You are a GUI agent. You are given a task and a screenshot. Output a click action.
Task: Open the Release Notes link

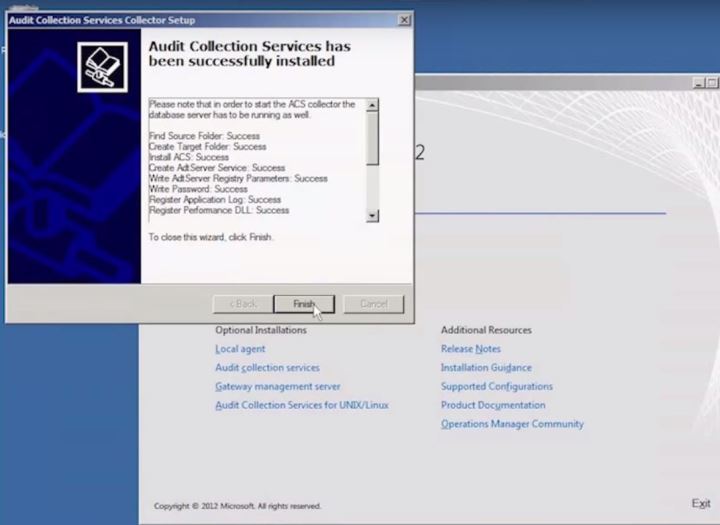[x=471, y=349]
